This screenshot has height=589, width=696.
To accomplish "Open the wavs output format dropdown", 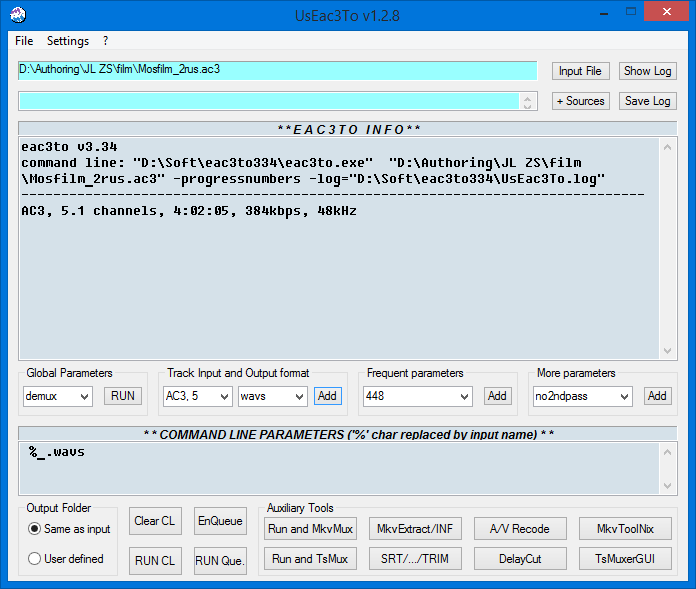I will [273, 396].
